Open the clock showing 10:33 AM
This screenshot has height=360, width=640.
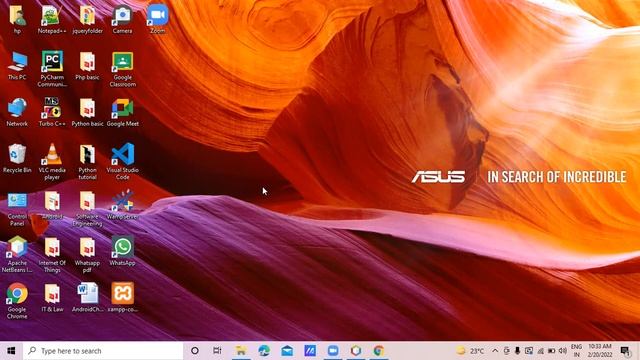point(600,351)
